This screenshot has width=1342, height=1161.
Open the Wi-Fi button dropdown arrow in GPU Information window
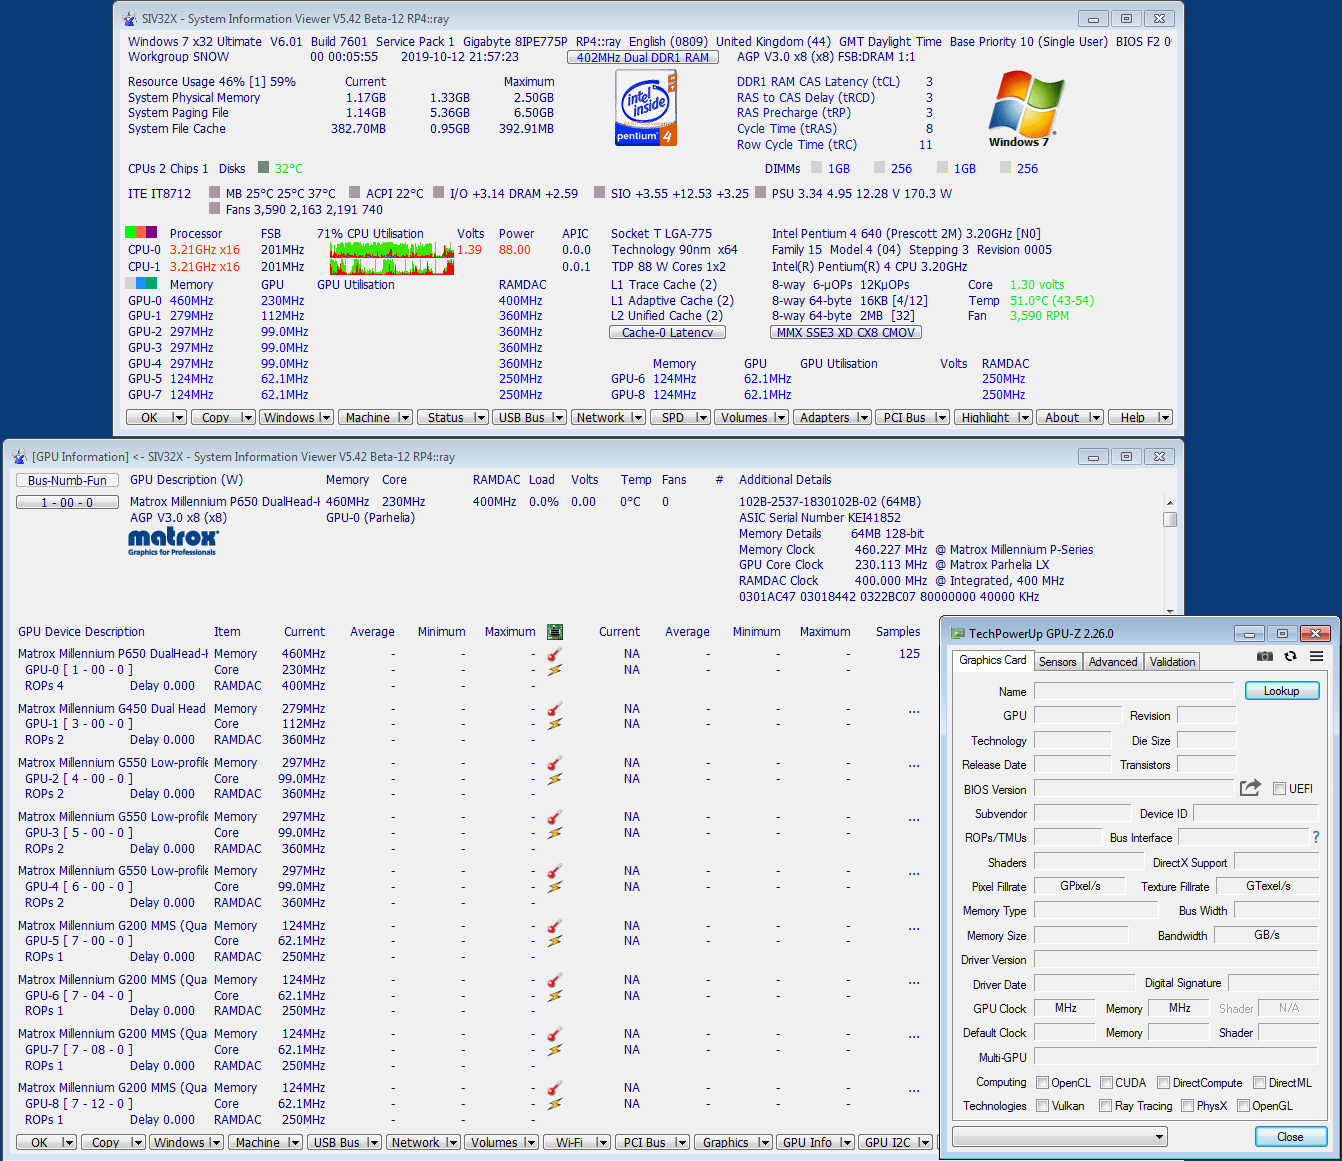pyautogui.click(x=601, y=1143)
